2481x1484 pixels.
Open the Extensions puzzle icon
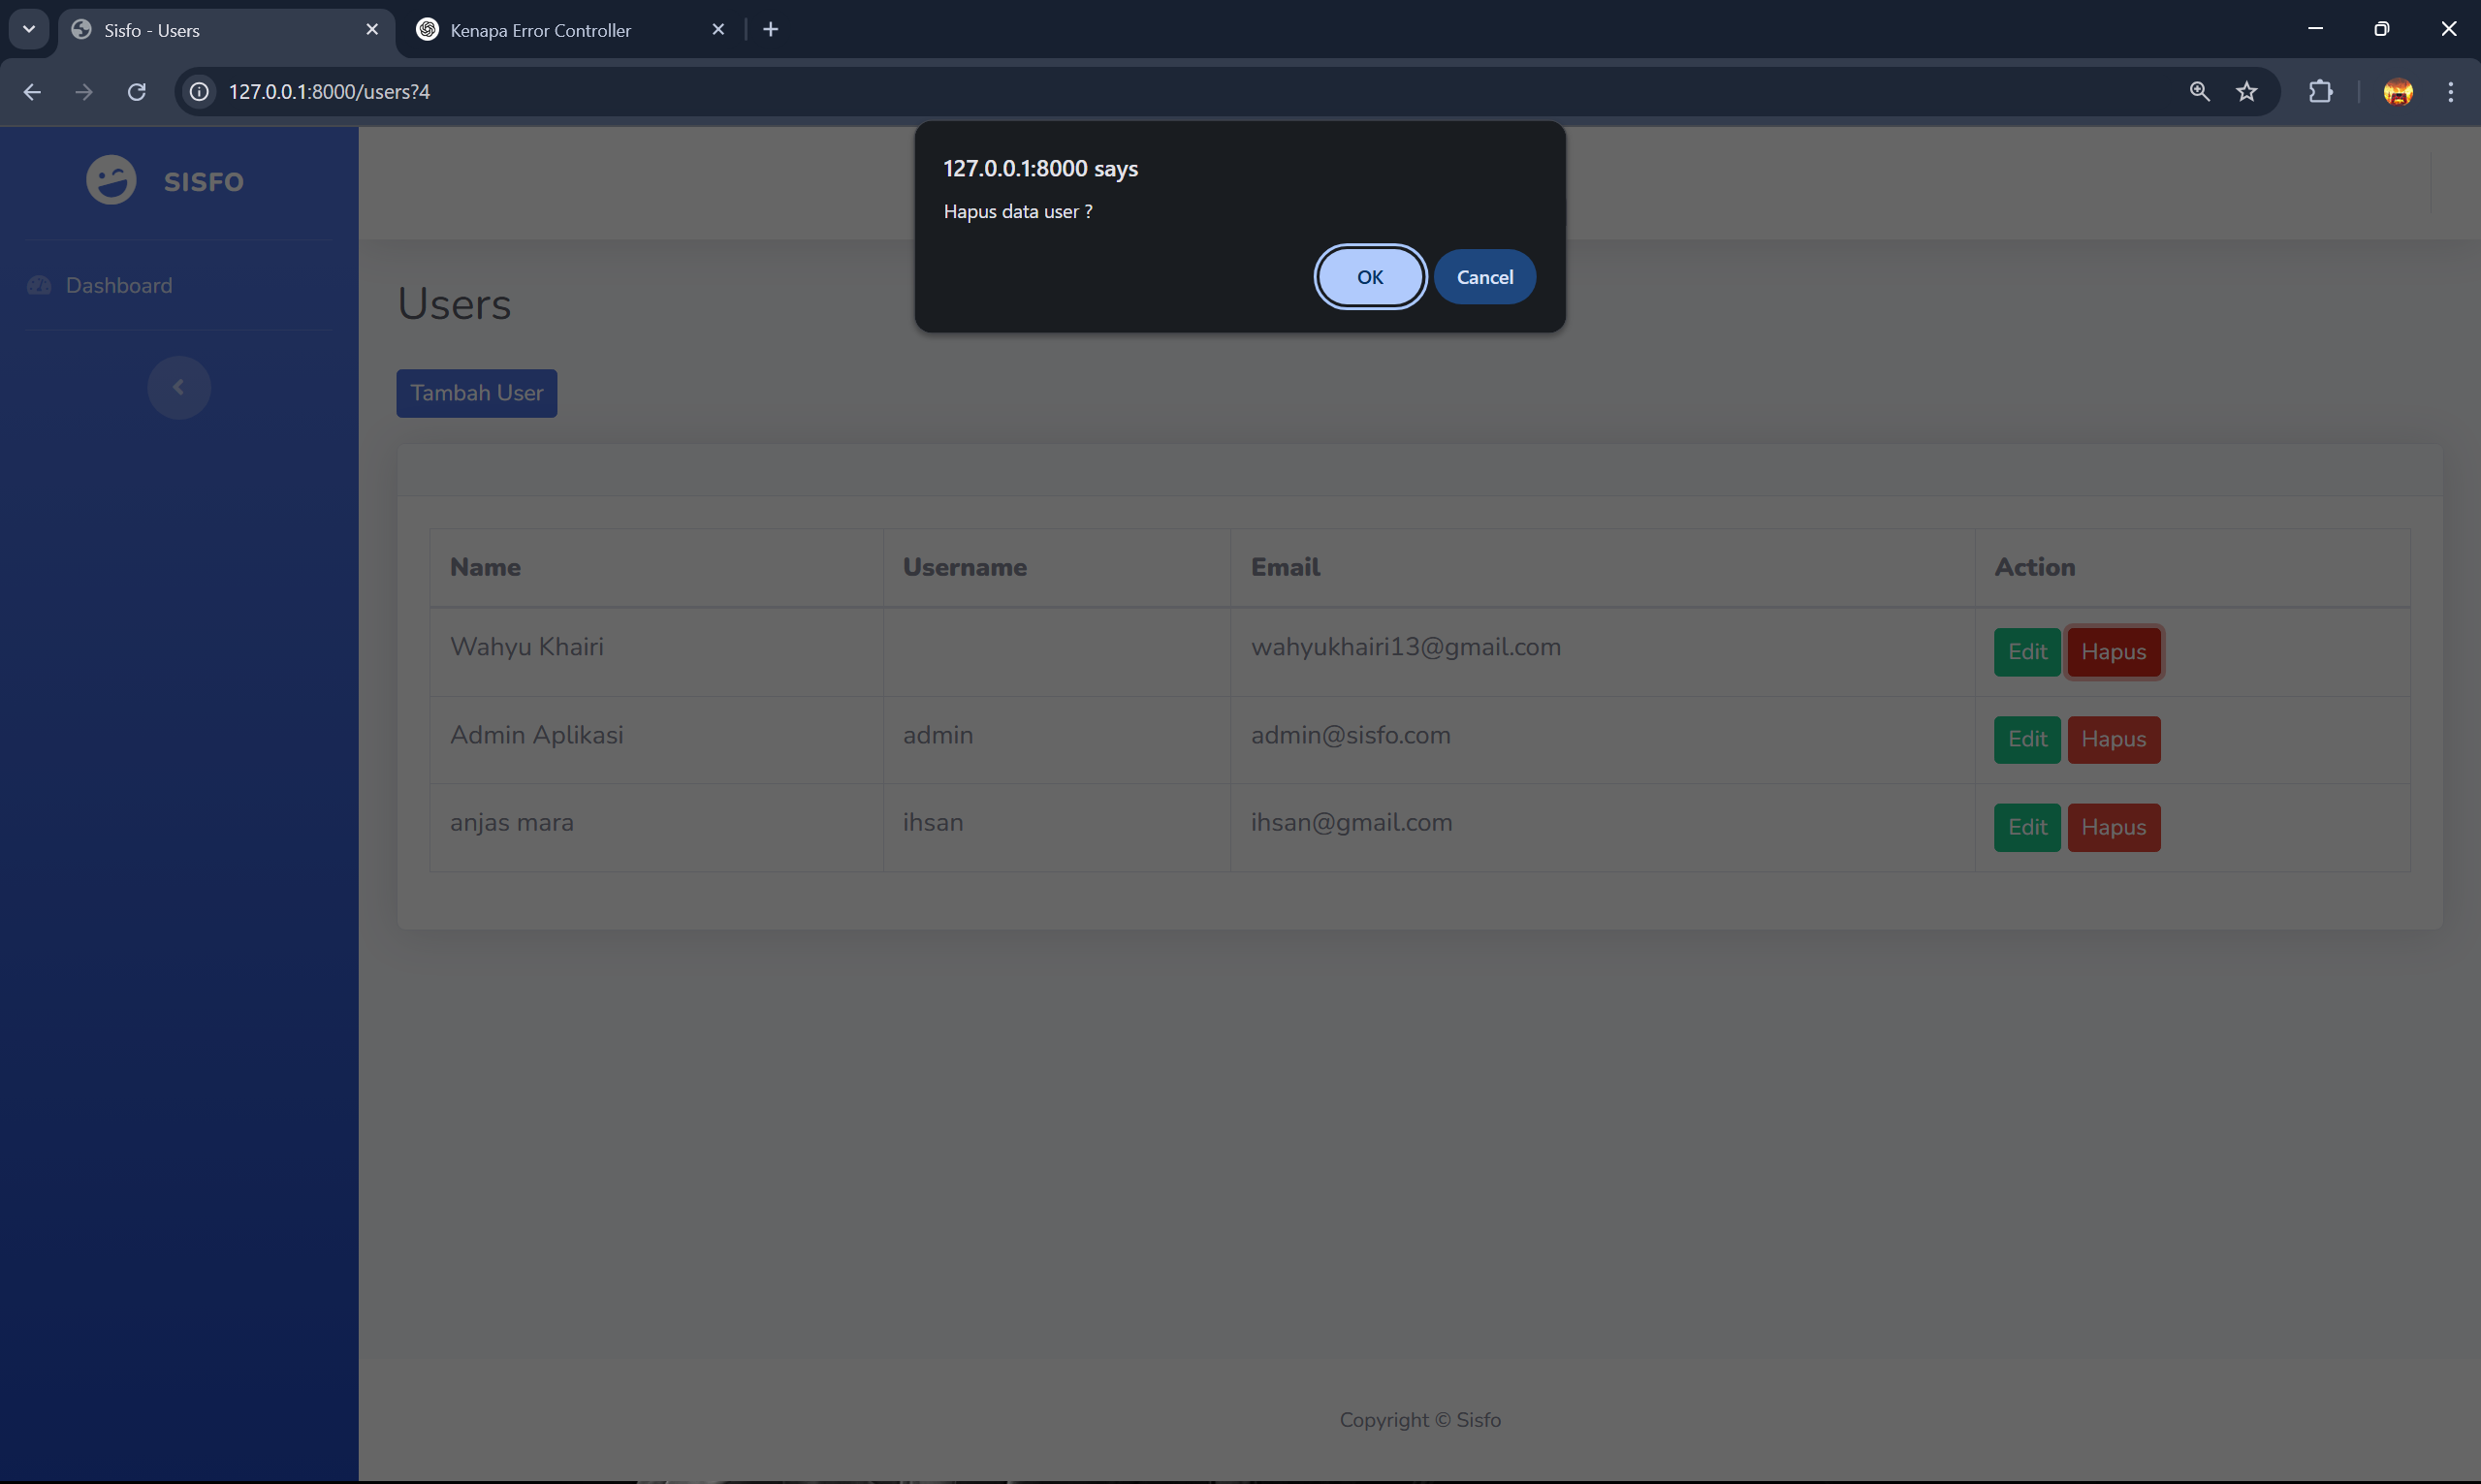tap(2320, 92)
